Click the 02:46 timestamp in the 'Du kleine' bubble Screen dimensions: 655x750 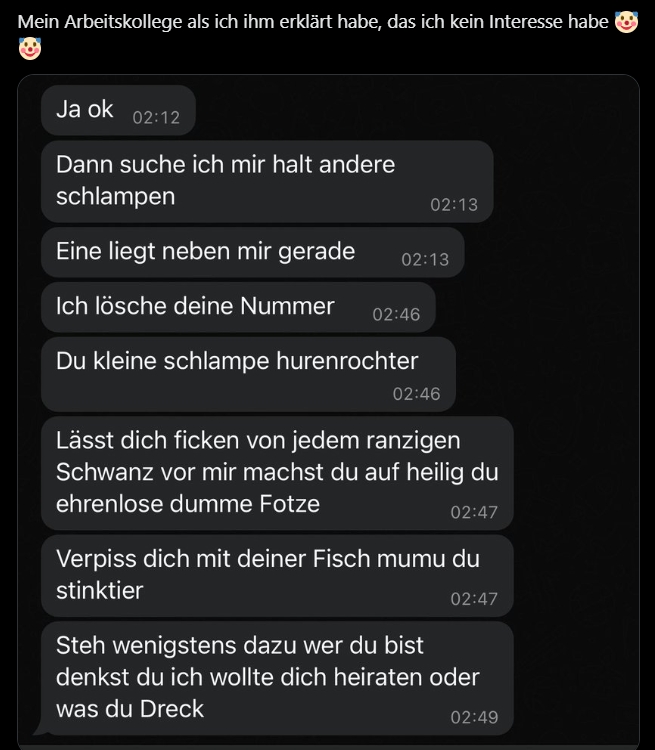[416, 394]
